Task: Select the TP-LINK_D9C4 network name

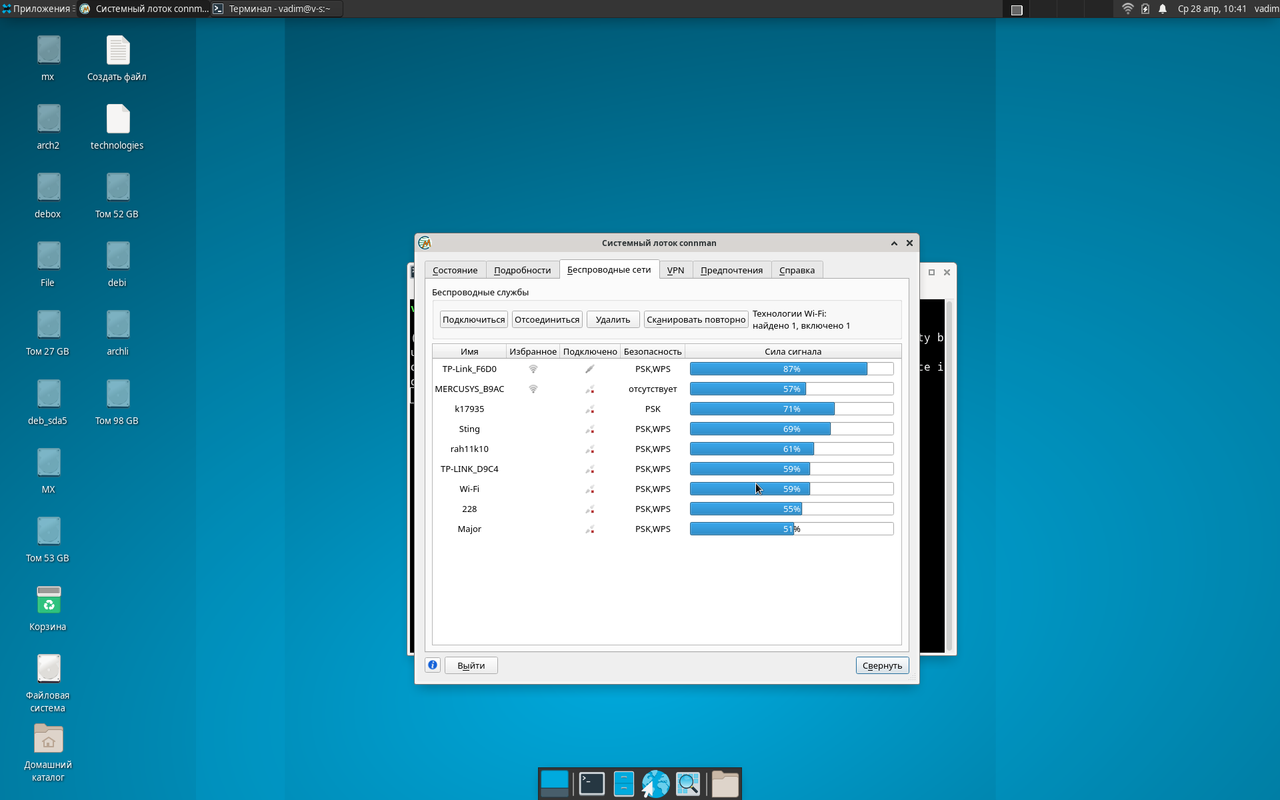Action: pos(469,469)
